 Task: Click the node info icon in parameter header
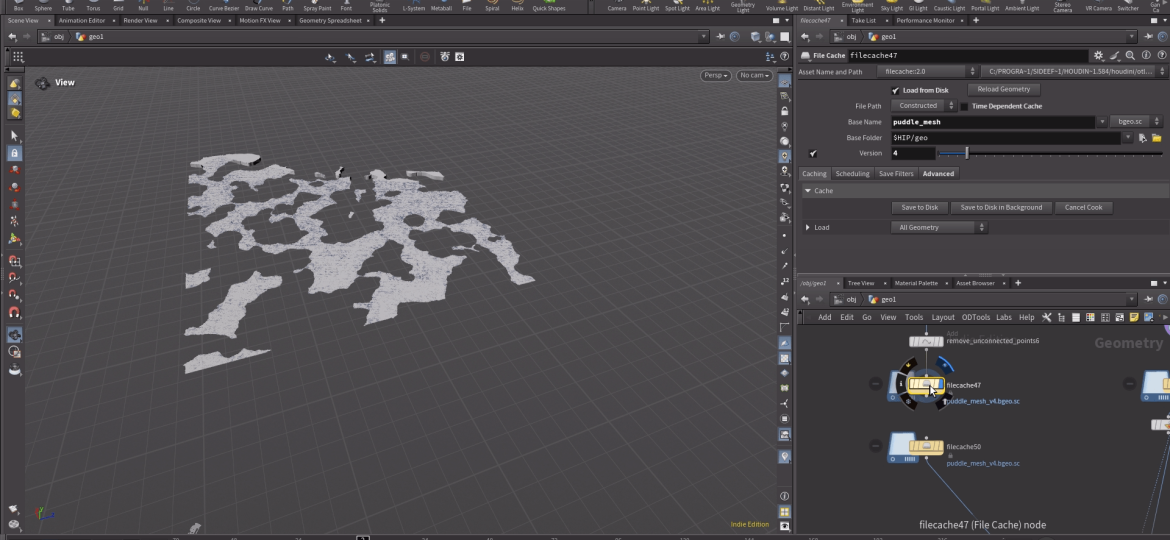point(1145,56)
